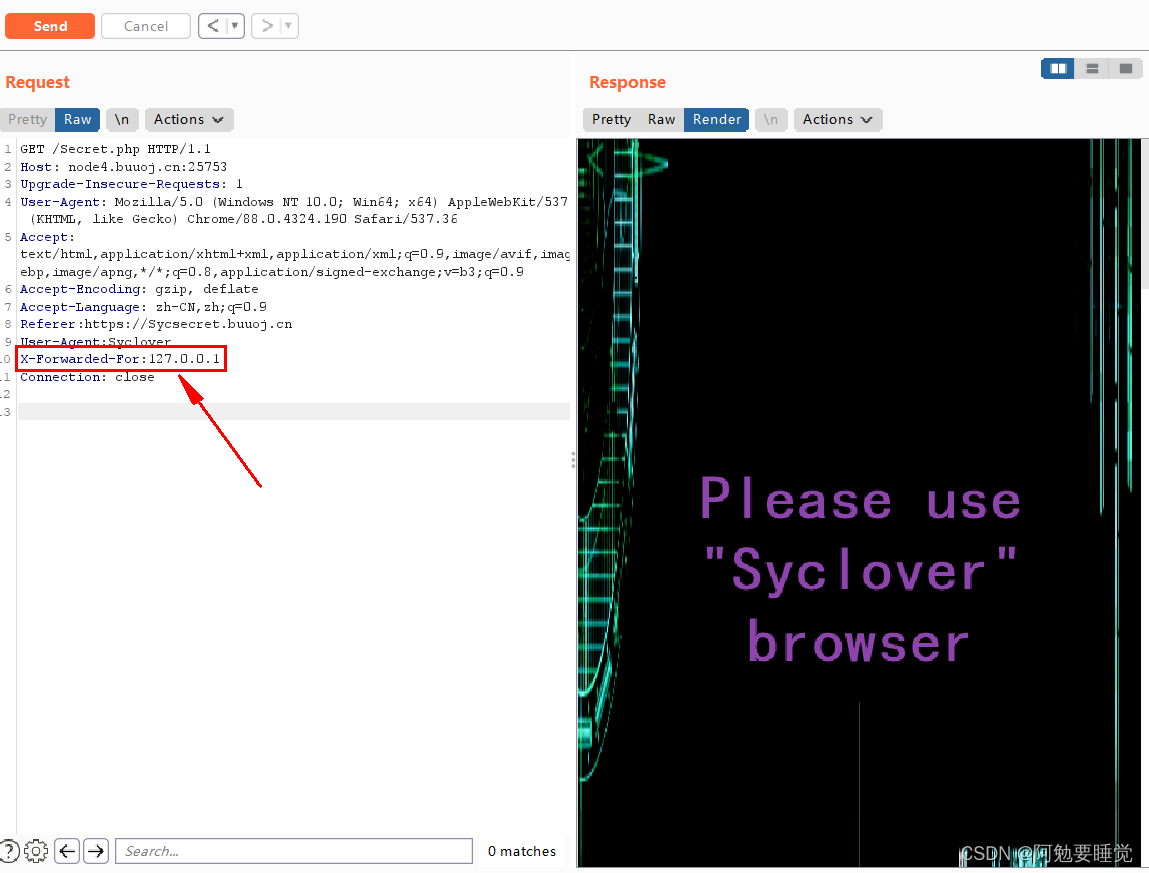
Task: Click the Accept-Language zh-CN header line
Action: (144, 307)
